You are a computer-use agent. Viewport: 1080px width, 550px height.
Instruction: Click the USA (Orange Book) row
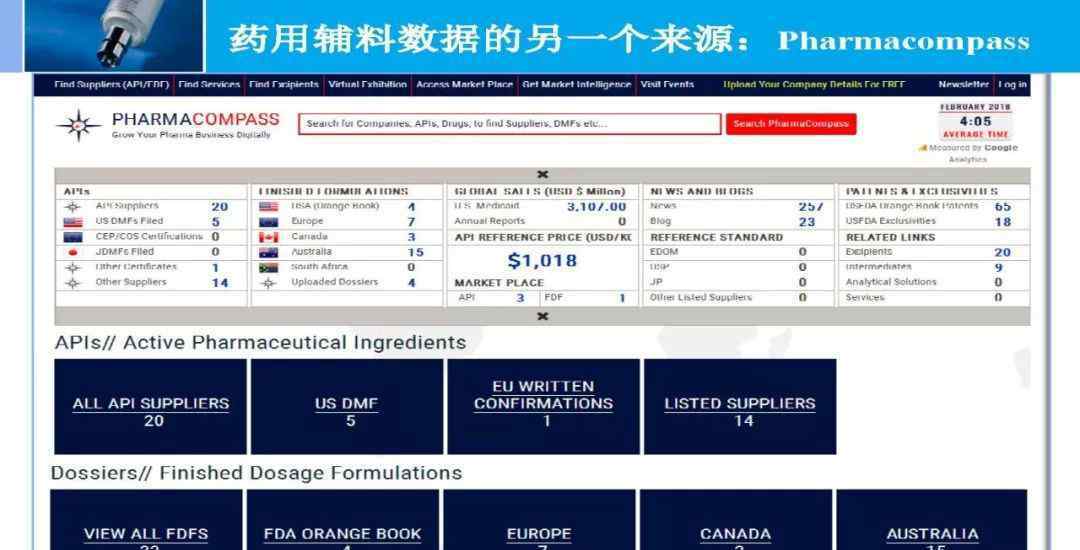[347, 207]
